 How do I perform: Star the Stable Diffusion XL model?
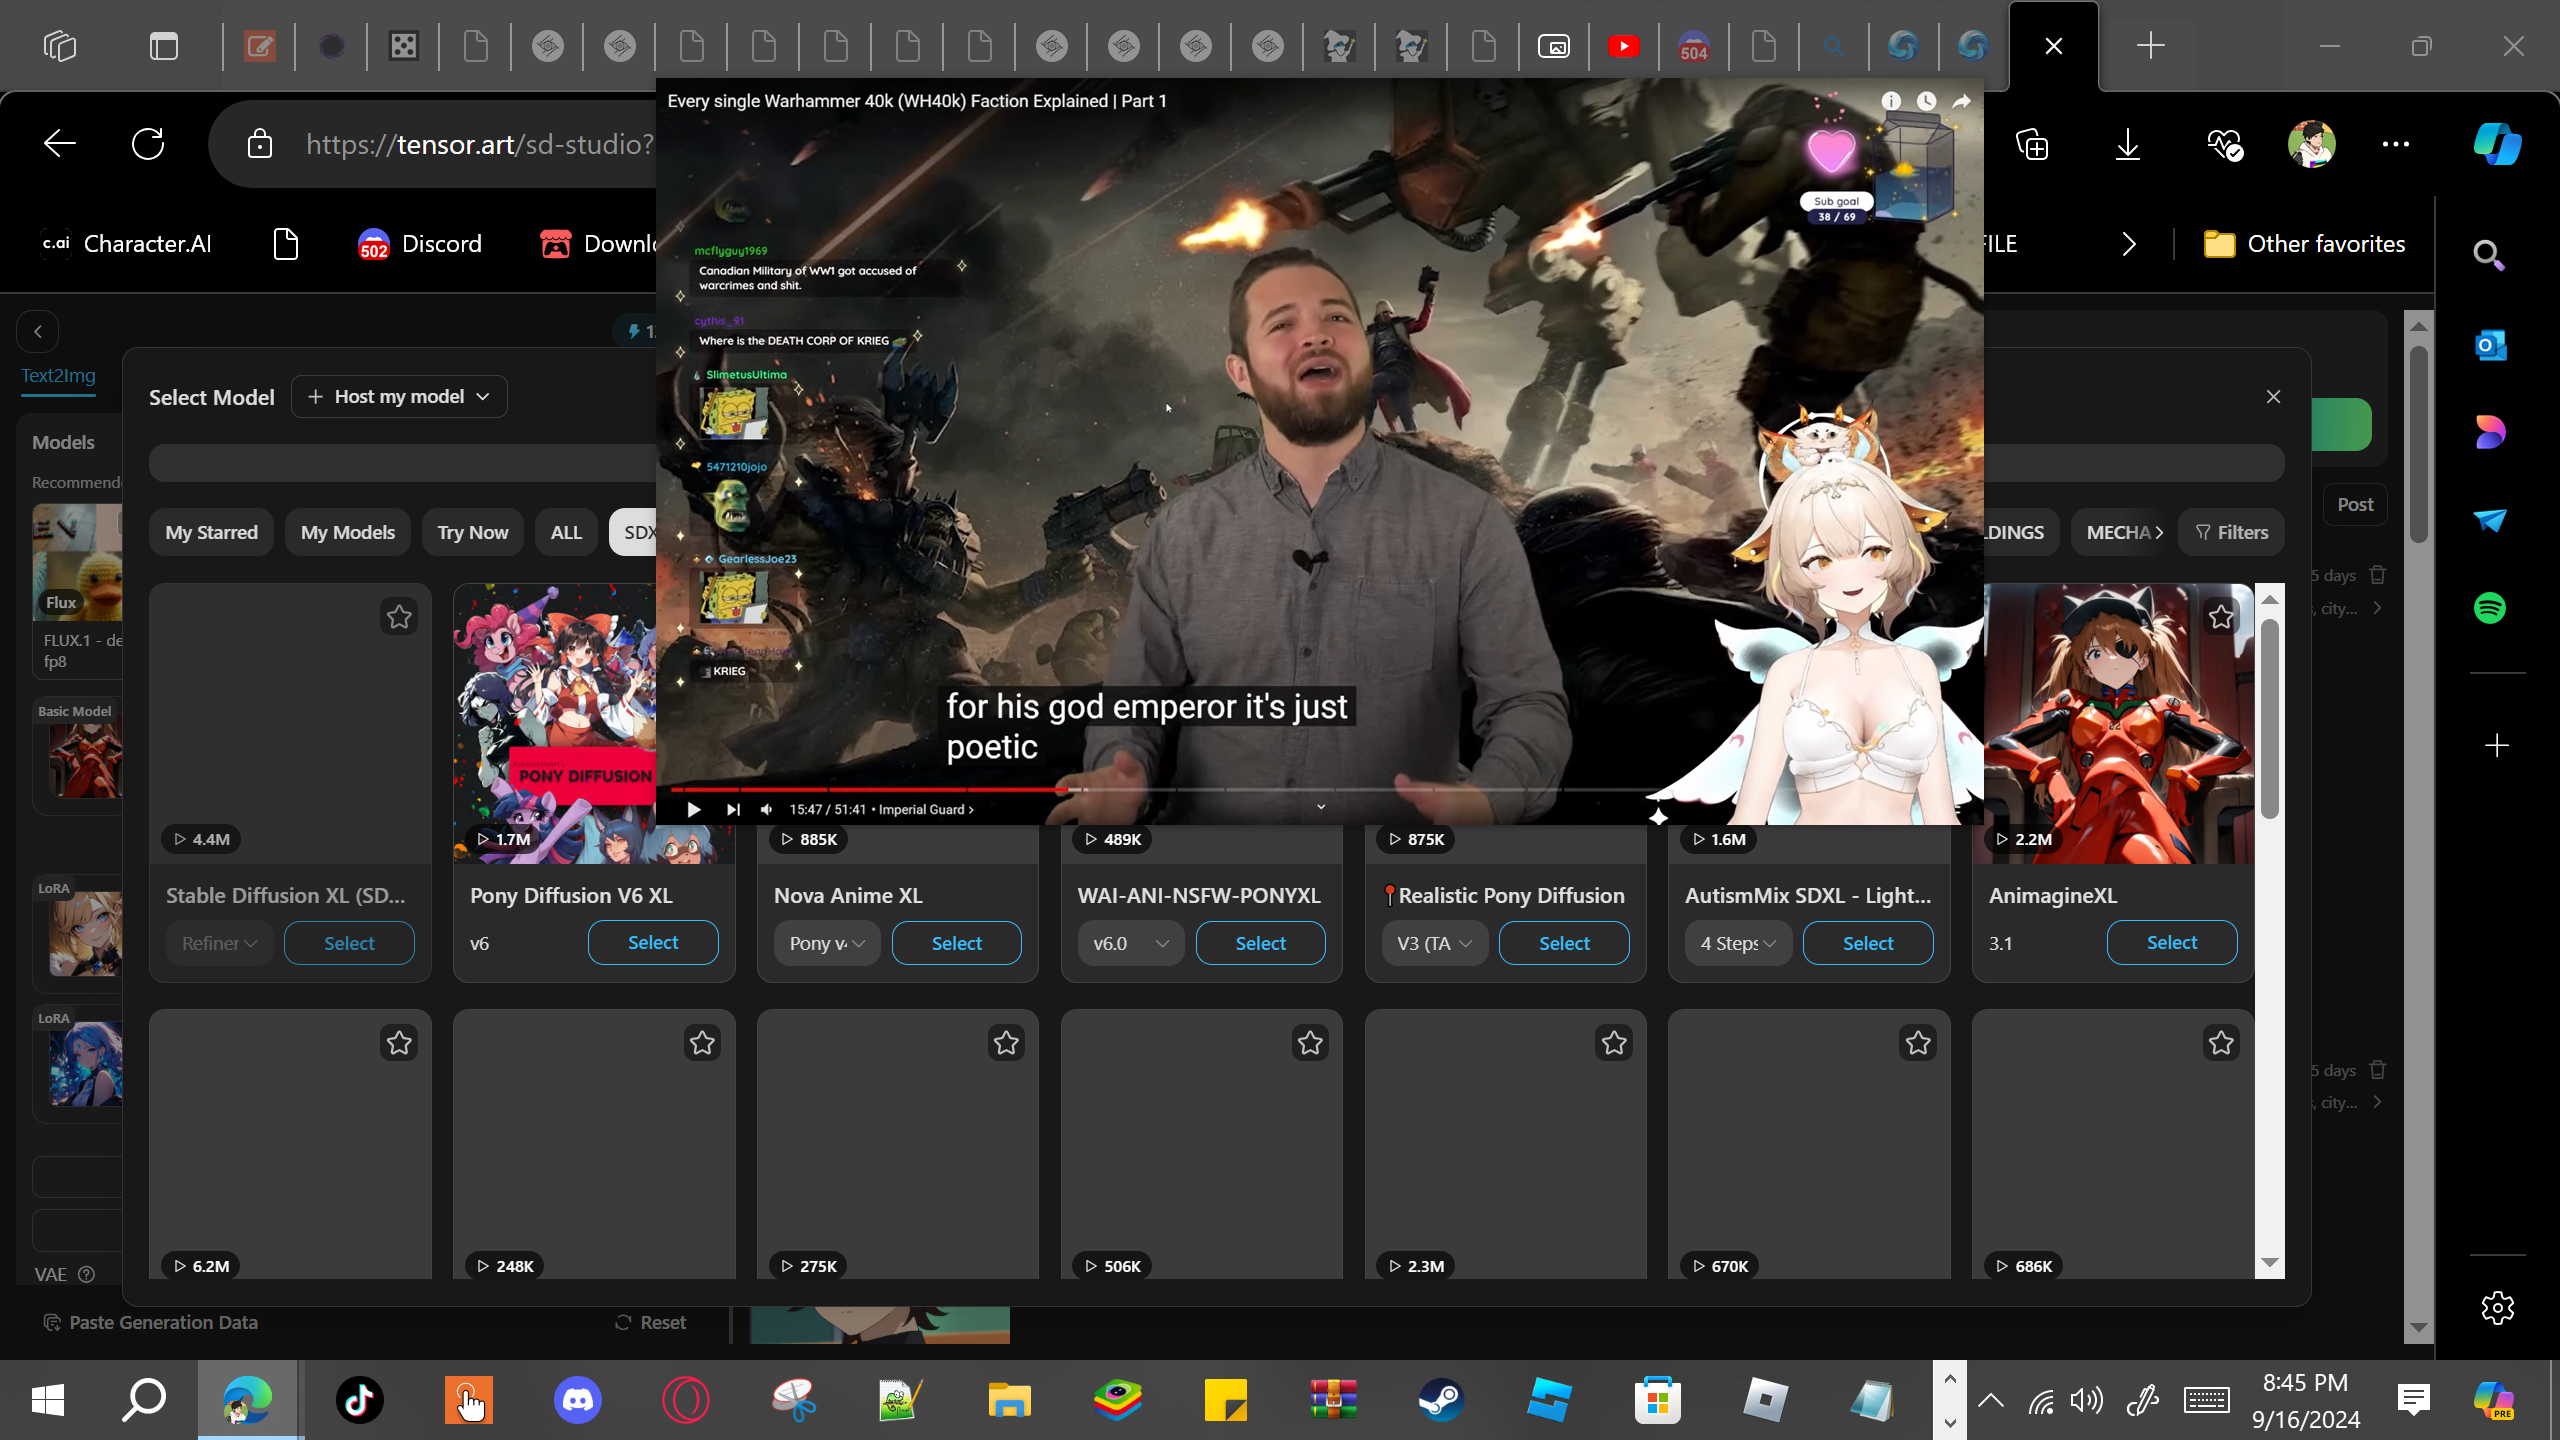(x=399, y=617)
